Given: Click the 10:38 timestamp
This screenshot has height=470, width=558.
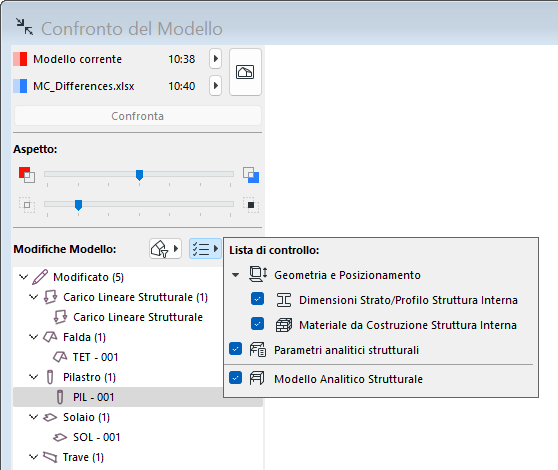Looking at the screenshot, I should tap(181, 59).
